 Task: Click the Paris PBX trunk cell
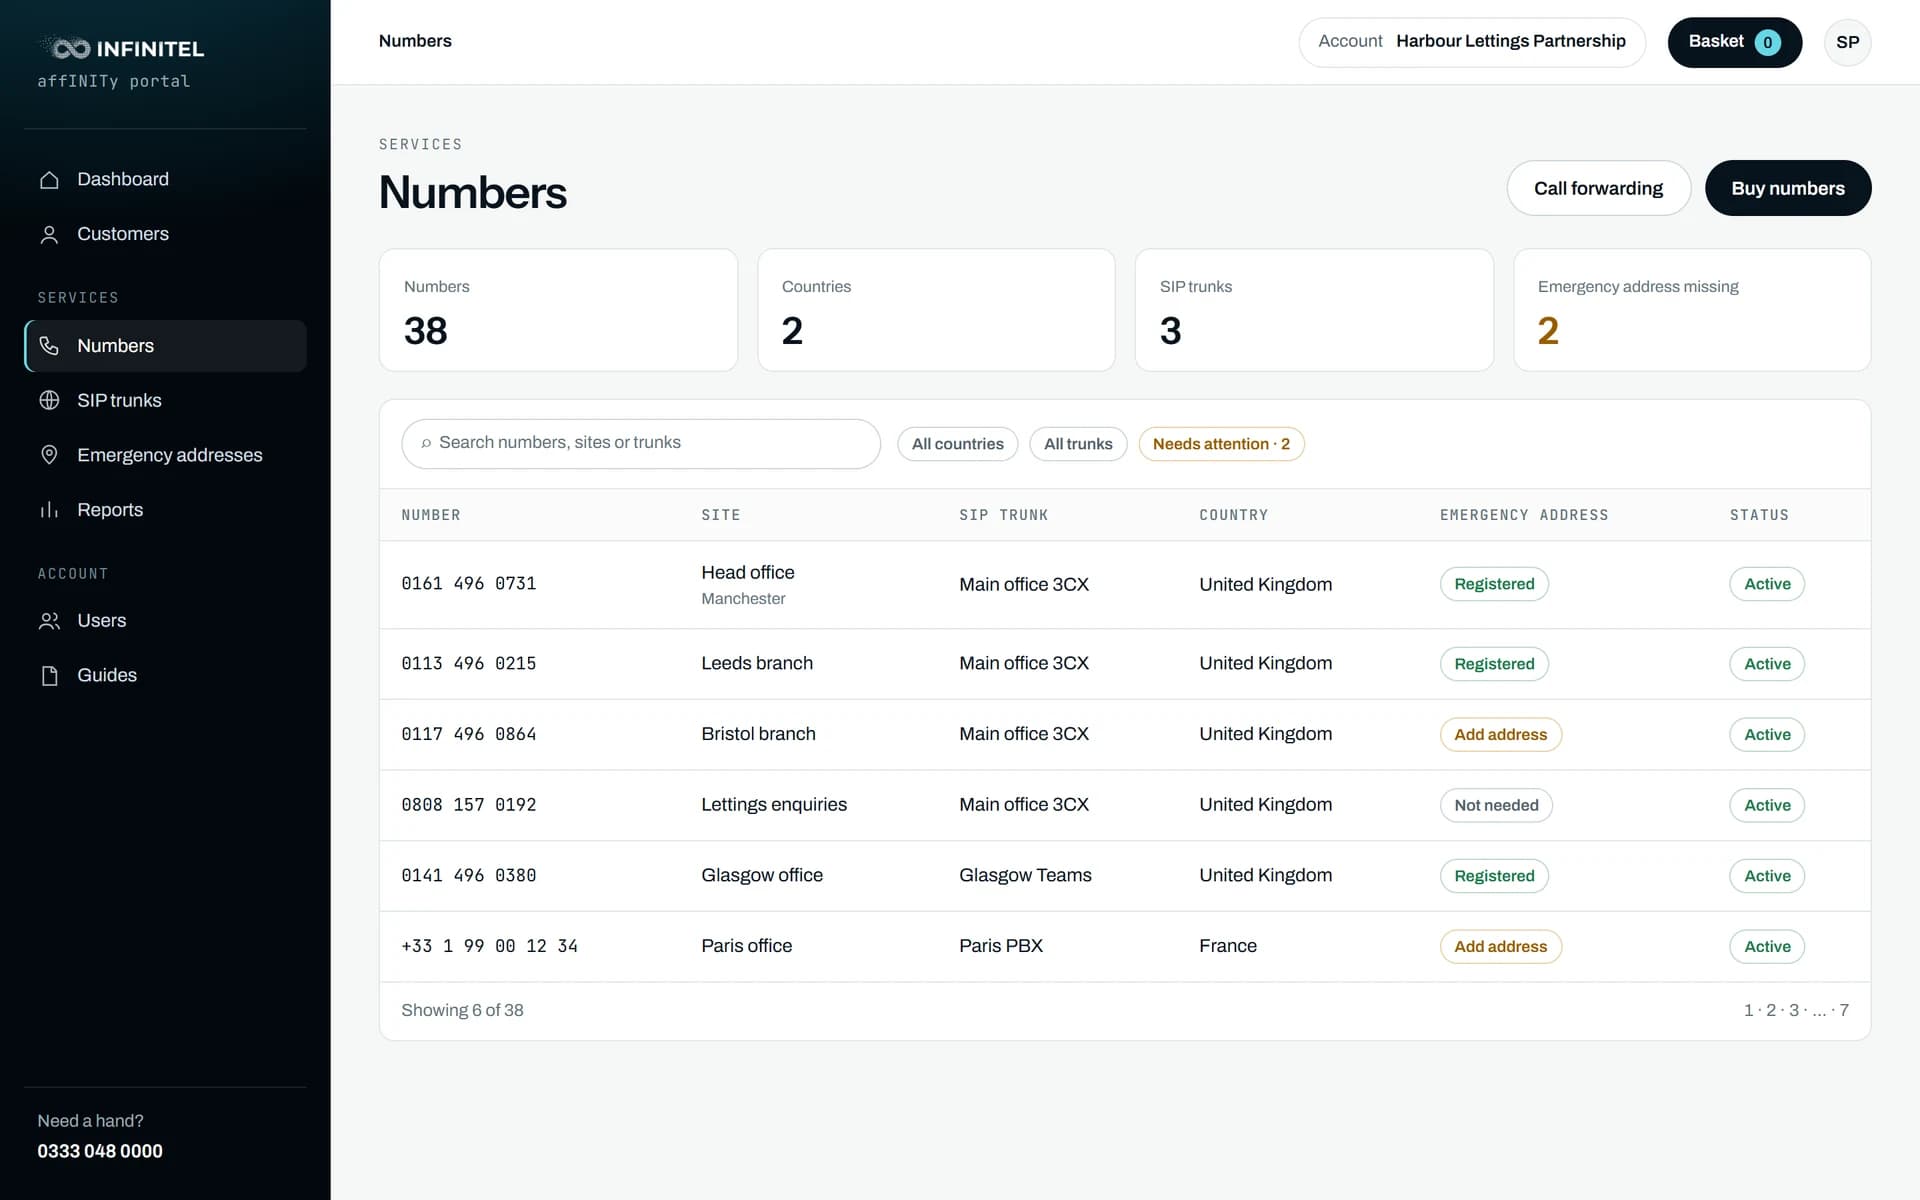click(1001, 946)
